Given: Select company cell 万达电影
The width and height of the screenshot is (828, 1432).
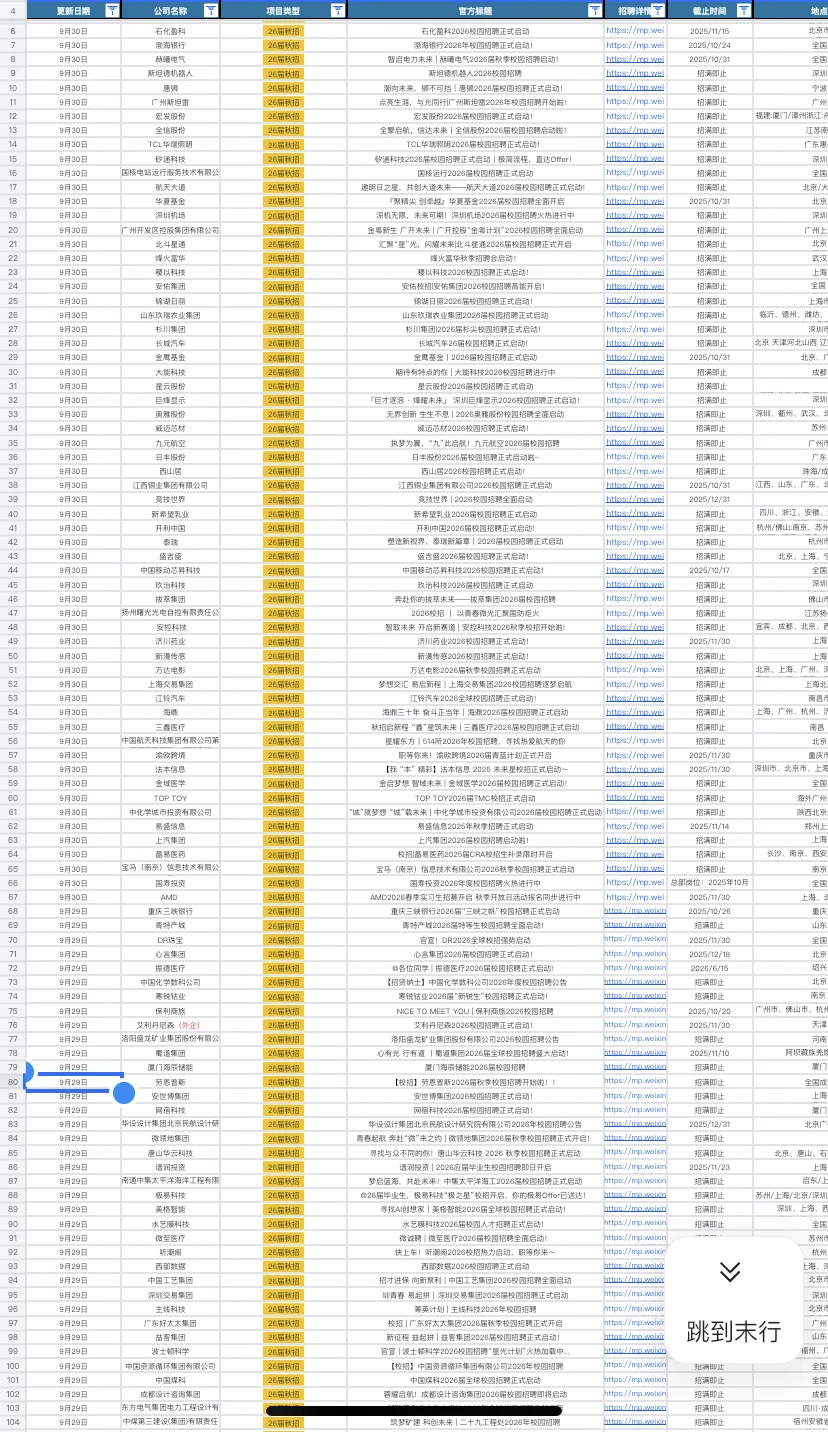Looking at the screenshot, I should pyautogui.click(x=171, y=670).
